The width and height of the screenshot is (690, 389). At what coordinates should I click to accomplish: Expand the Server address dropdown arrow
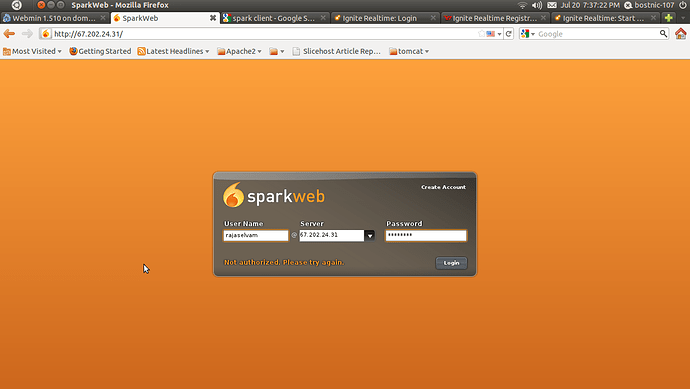pyautogui.click(x=370, y=235)
